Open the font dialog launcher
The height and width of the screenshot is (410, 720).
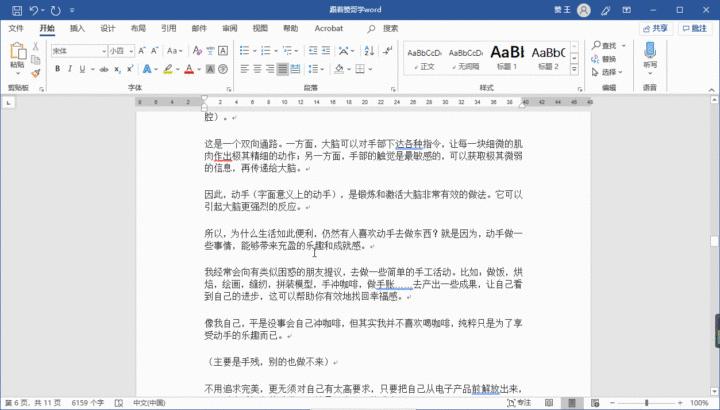click(x=229, y=89)
